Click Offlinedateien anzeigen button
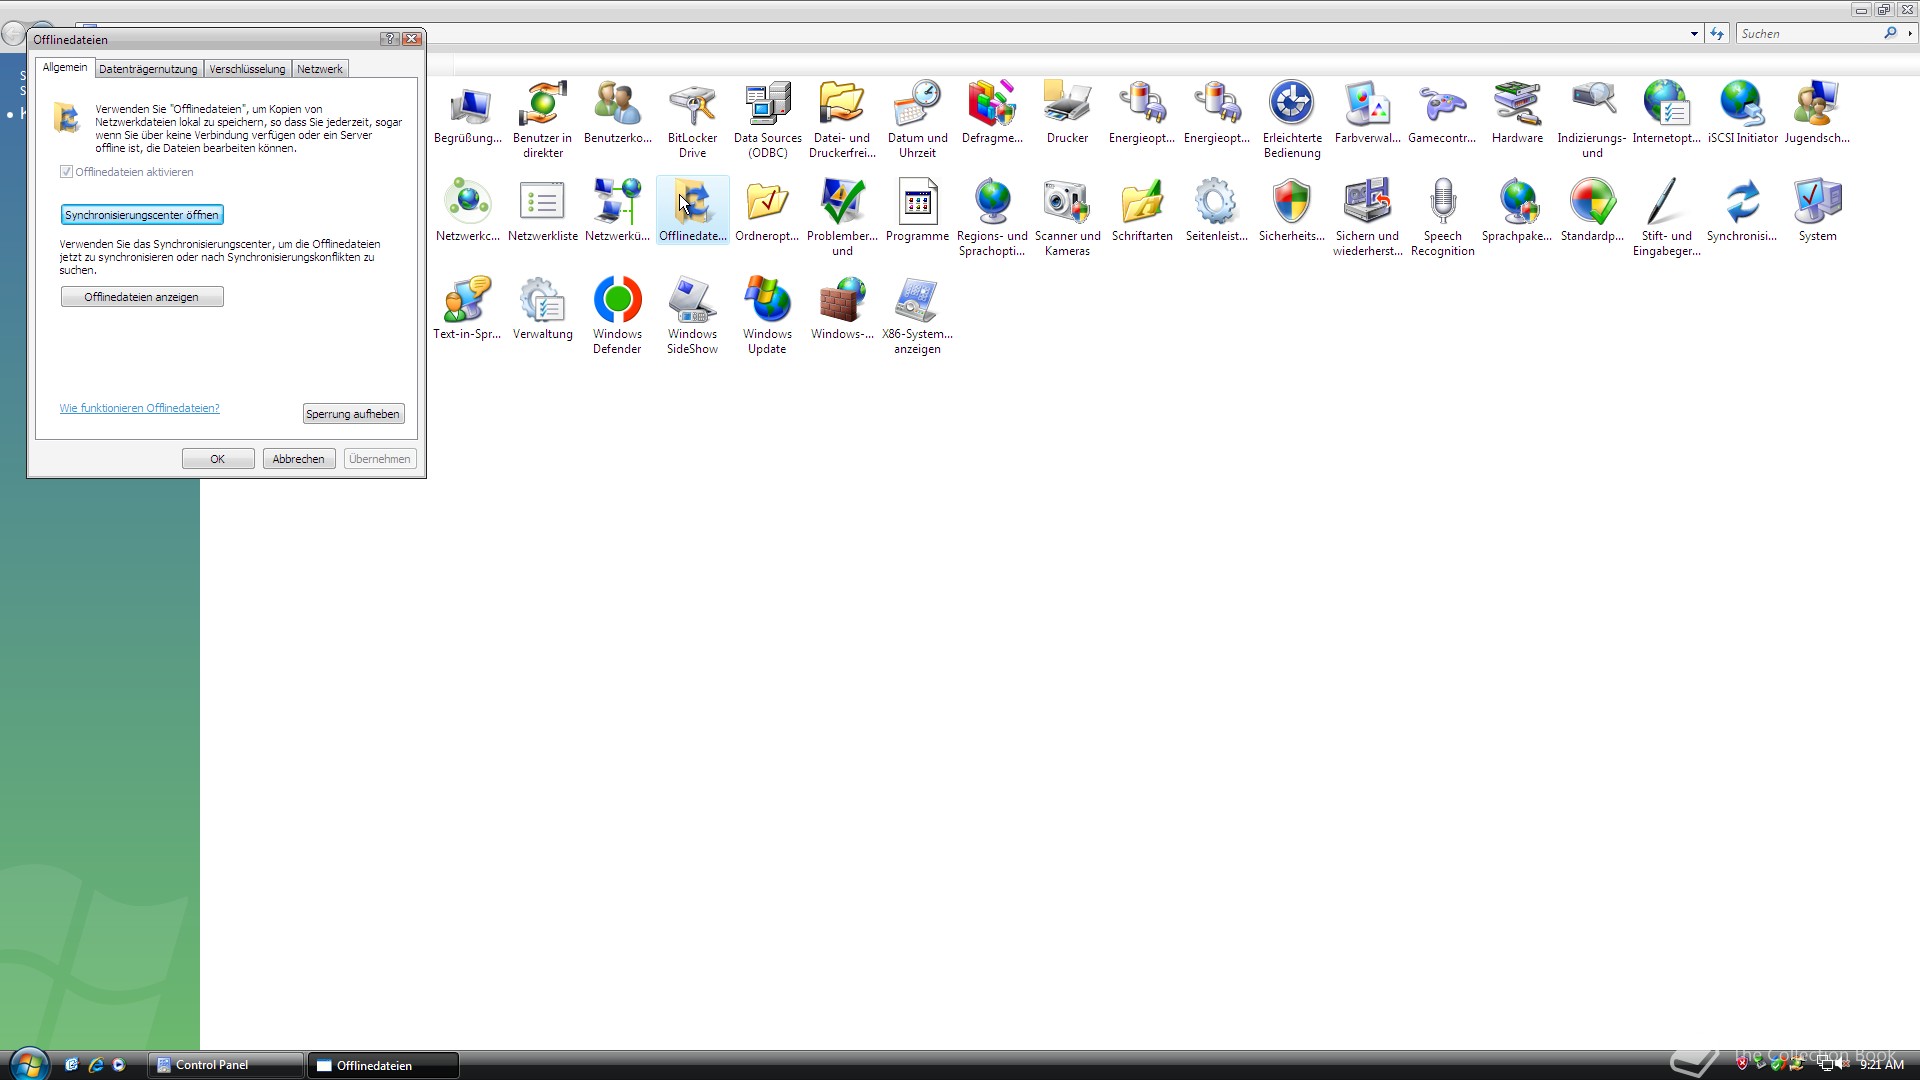 [x=142, y=297]
